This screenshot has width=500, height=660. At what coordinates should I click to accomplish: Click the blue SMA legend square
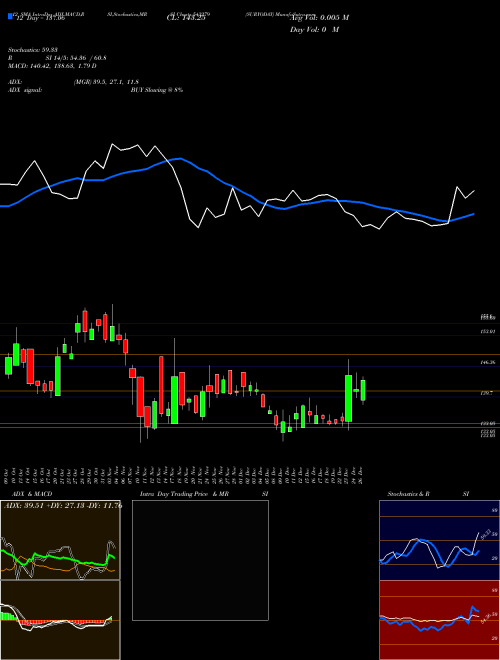click(10, 17)
